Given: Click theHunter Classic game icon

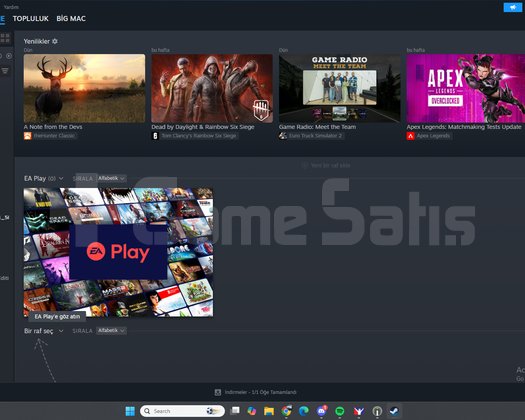Looking at the screenshot, I should pyautogui.click(x=27, y=136).
